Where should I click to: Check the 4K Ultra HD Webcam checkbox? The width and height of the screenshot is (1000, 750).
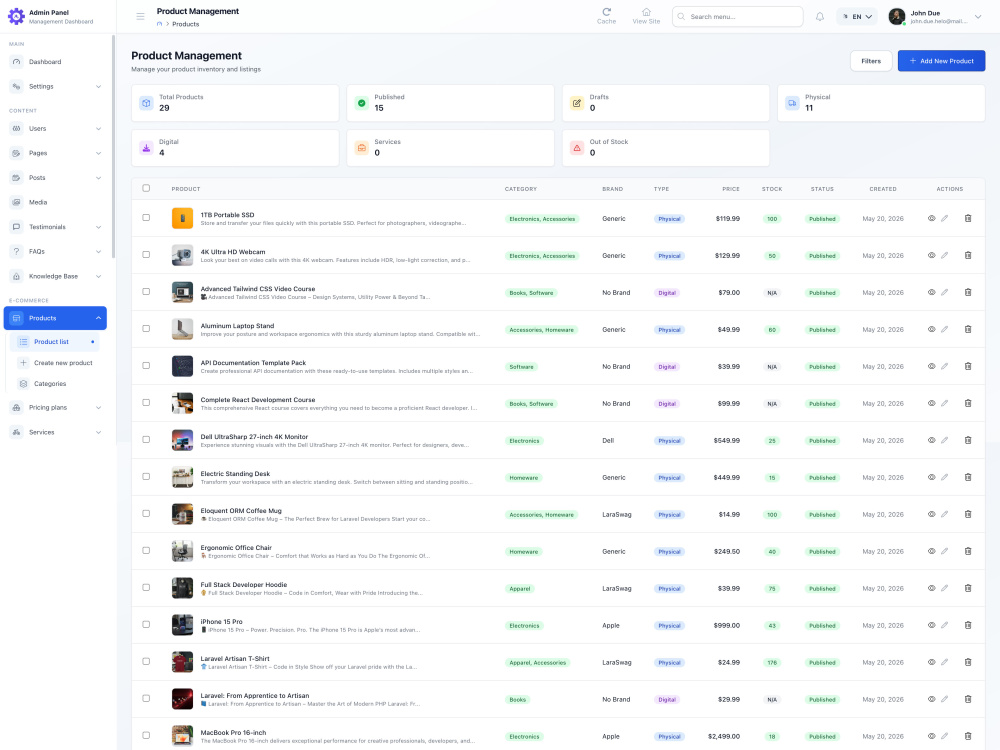tap(146, 254)
